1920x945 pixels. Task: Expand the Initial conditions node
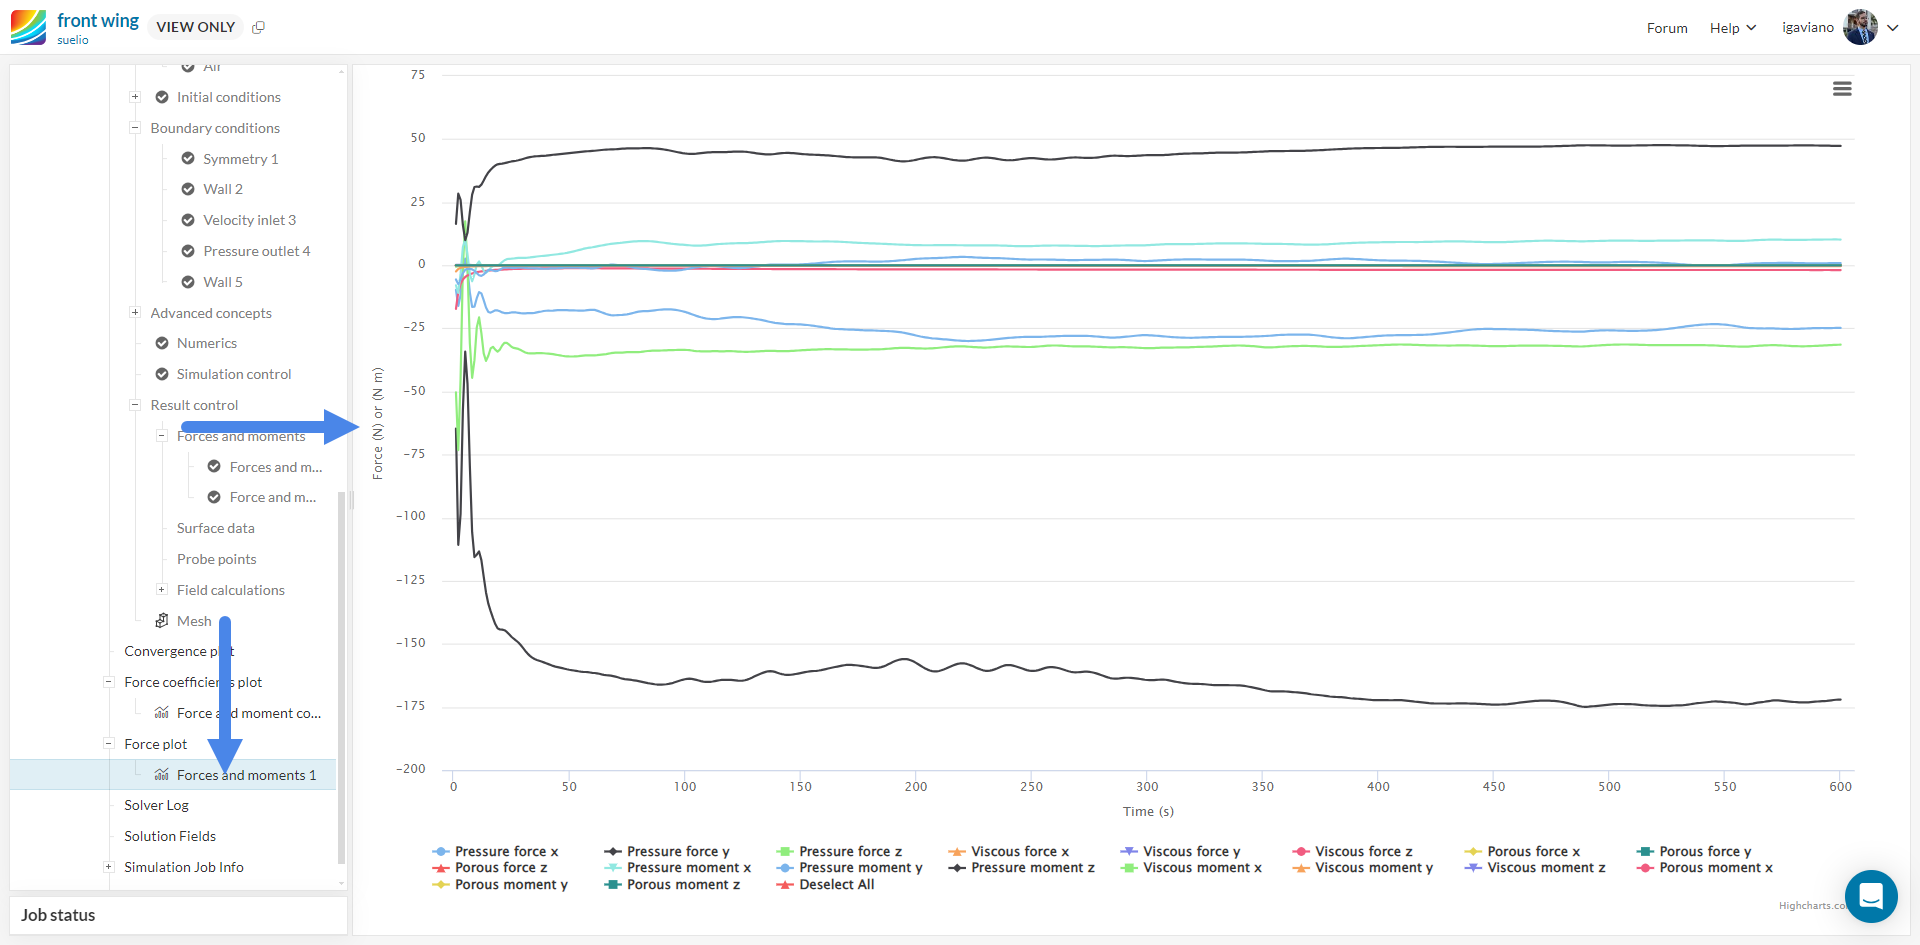tap(135, 97)
